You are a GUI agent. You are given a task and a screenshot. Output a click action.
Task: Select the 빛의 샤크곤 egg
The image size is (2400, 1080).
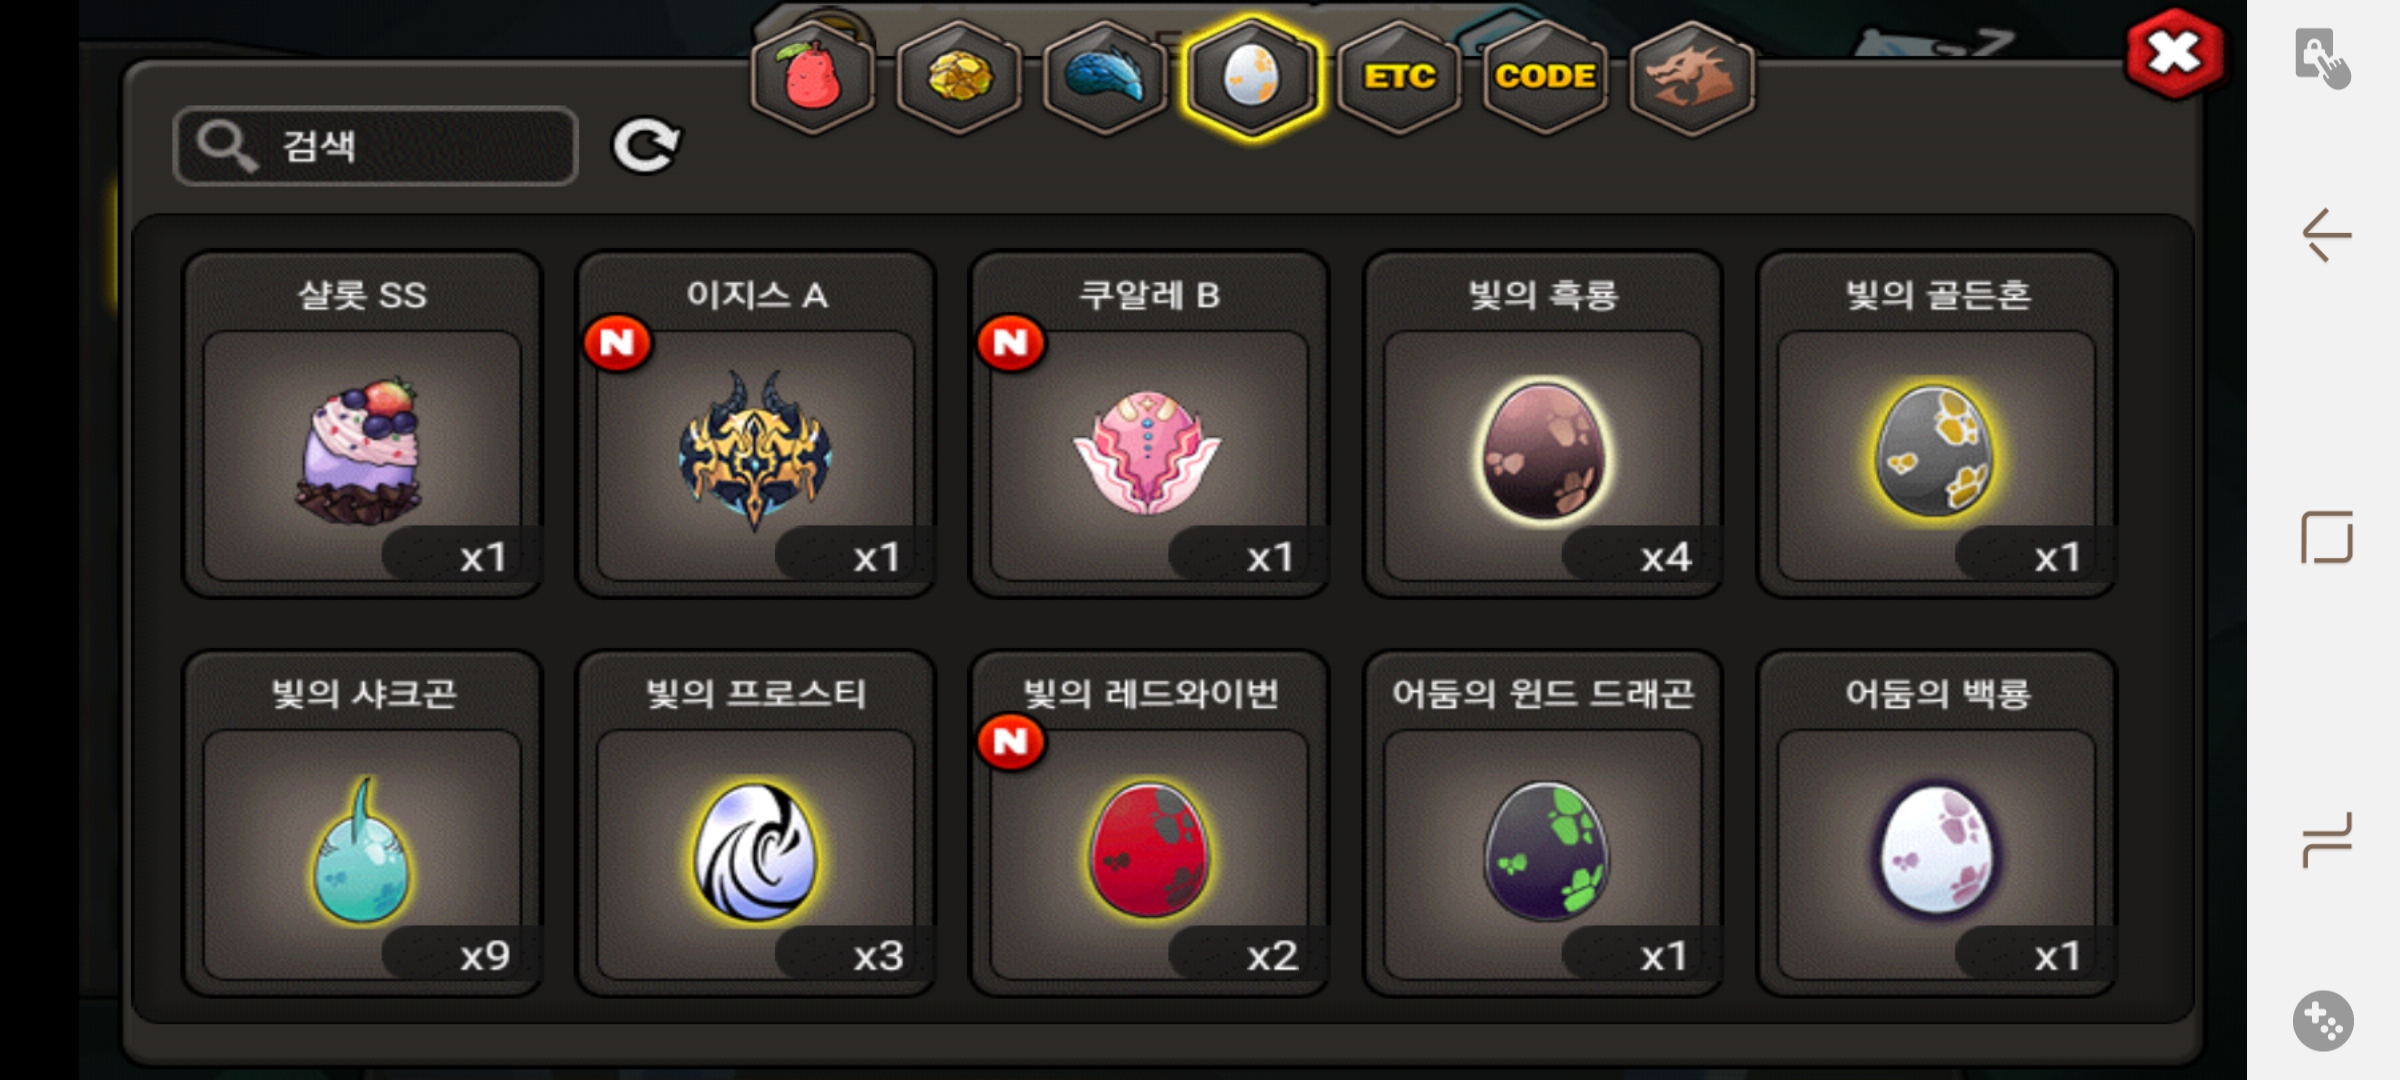click(362, 823)
